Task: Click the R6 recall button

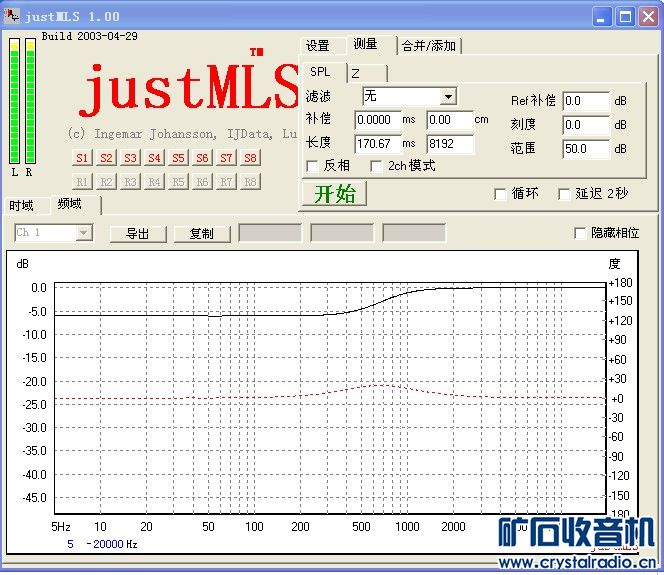Action: click(202, 182)
